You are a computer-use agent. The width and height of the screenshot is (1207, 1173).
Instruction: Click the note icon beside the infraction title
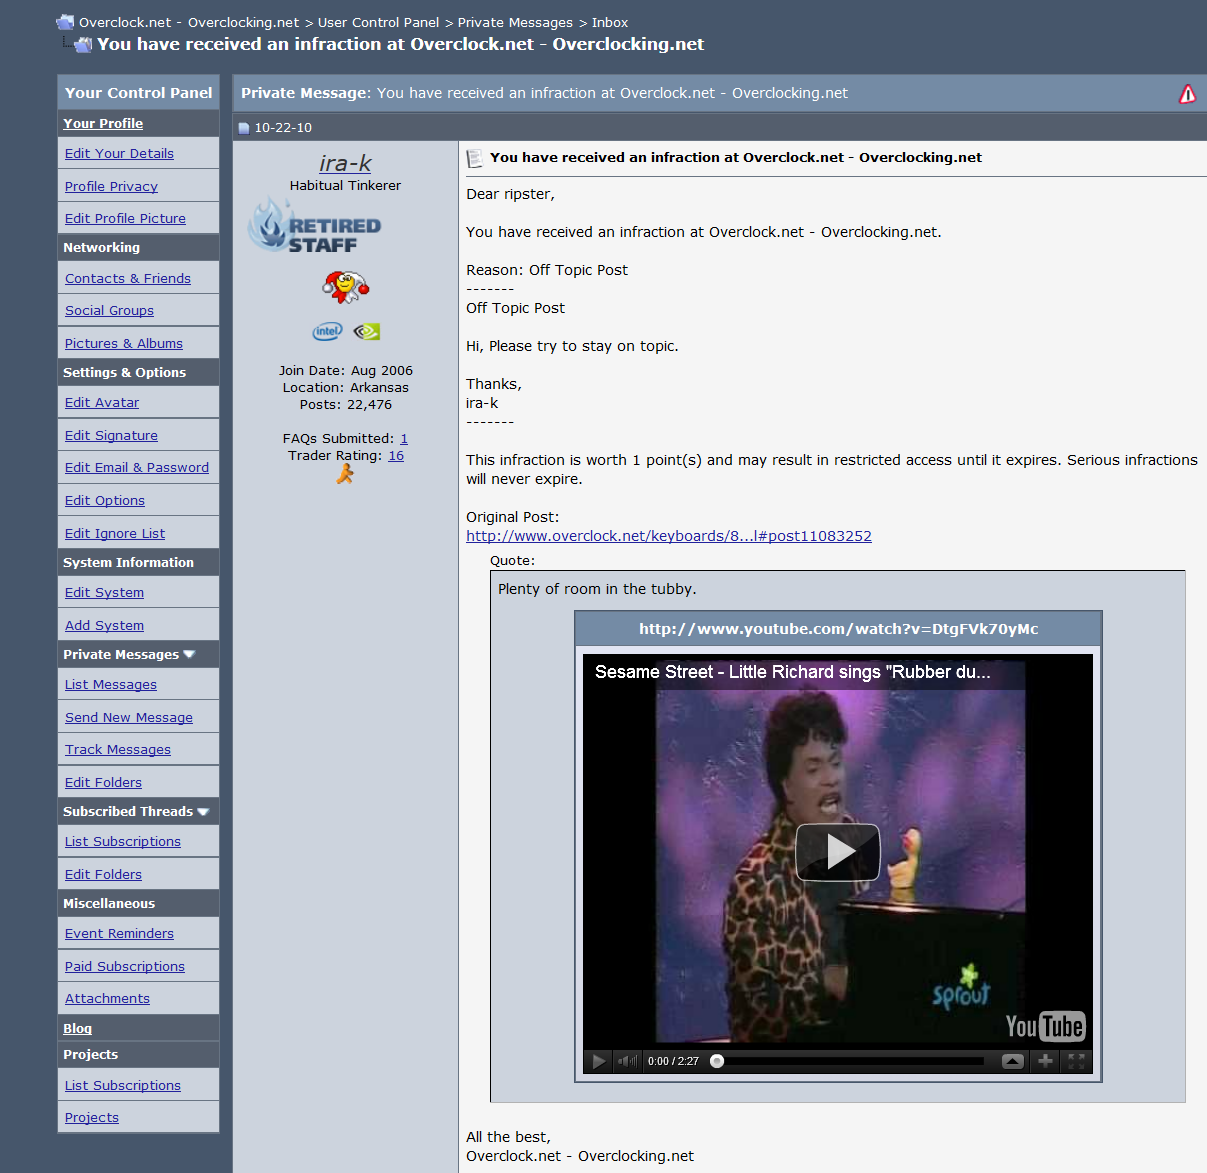click(475, 157)
